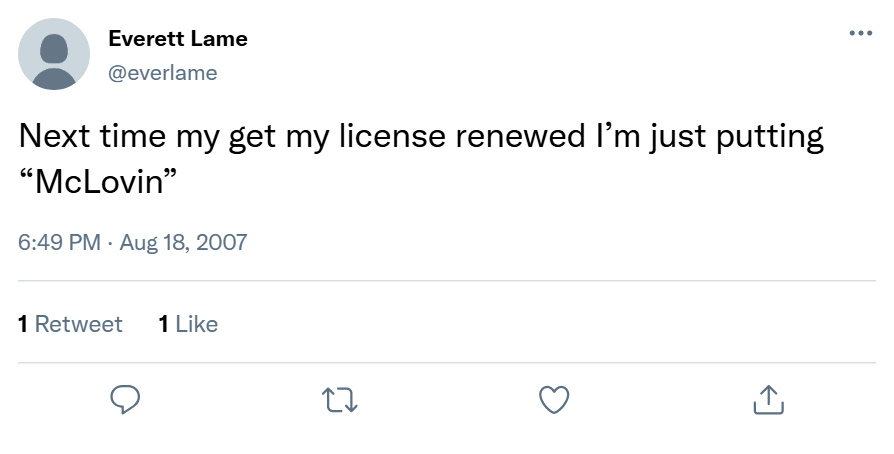The width and height of the screenshot is (894, 454).
Task: View who retweeted via "Retweet" label
Action: tap(78, 324)
